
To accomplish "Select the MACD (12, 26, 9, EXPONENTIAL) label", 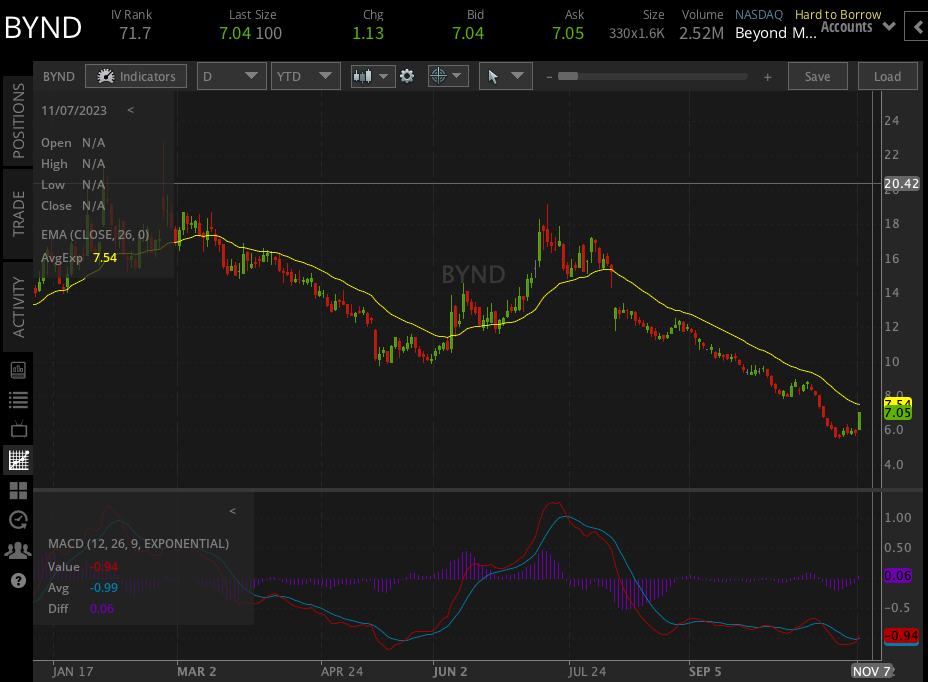I will coord(138,543).
